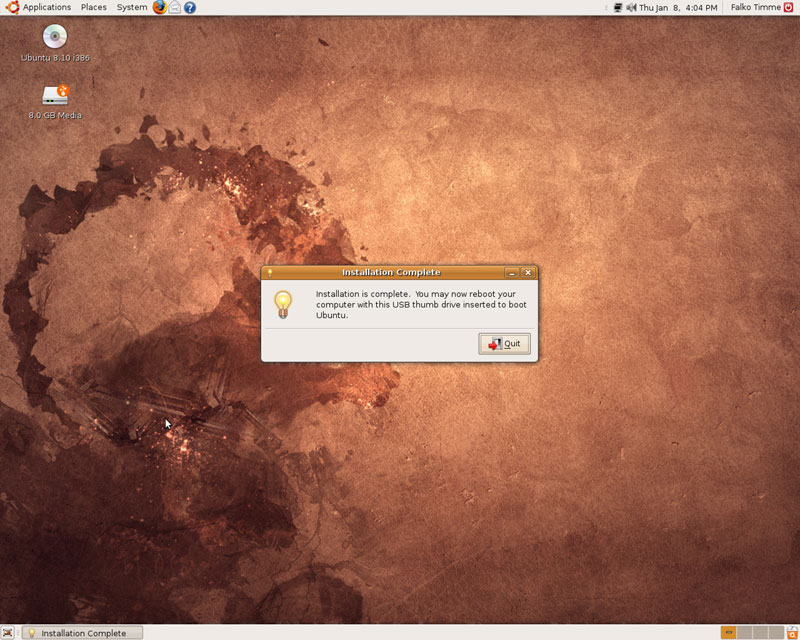Image resolution: width=800 pixels, height=640 pixels.
Task: Open the window menu lightbulb in the dialog titlebar
Action: pos(270,273)
